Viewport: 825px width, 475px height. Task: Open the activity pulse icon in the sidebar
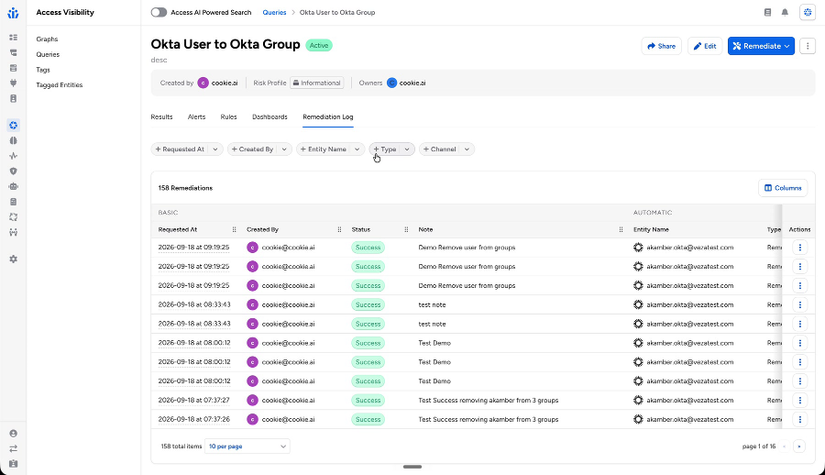click(x=13, y=156)
